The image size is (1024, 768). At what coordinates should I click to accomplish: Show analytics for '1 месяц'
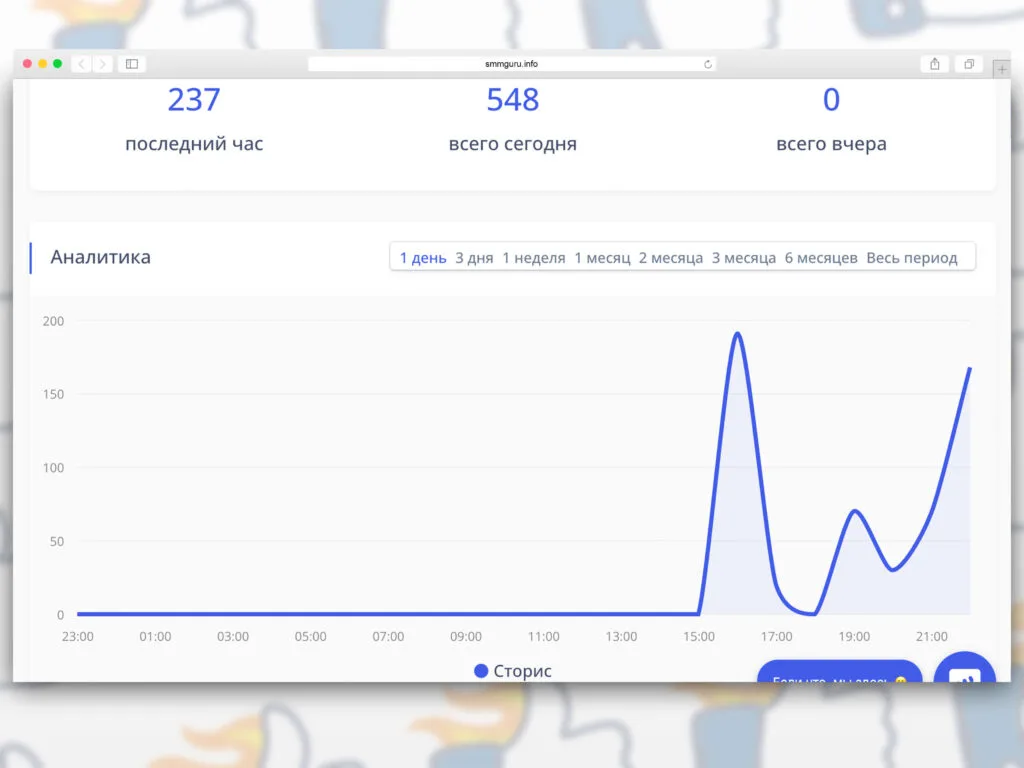(602, 258)
